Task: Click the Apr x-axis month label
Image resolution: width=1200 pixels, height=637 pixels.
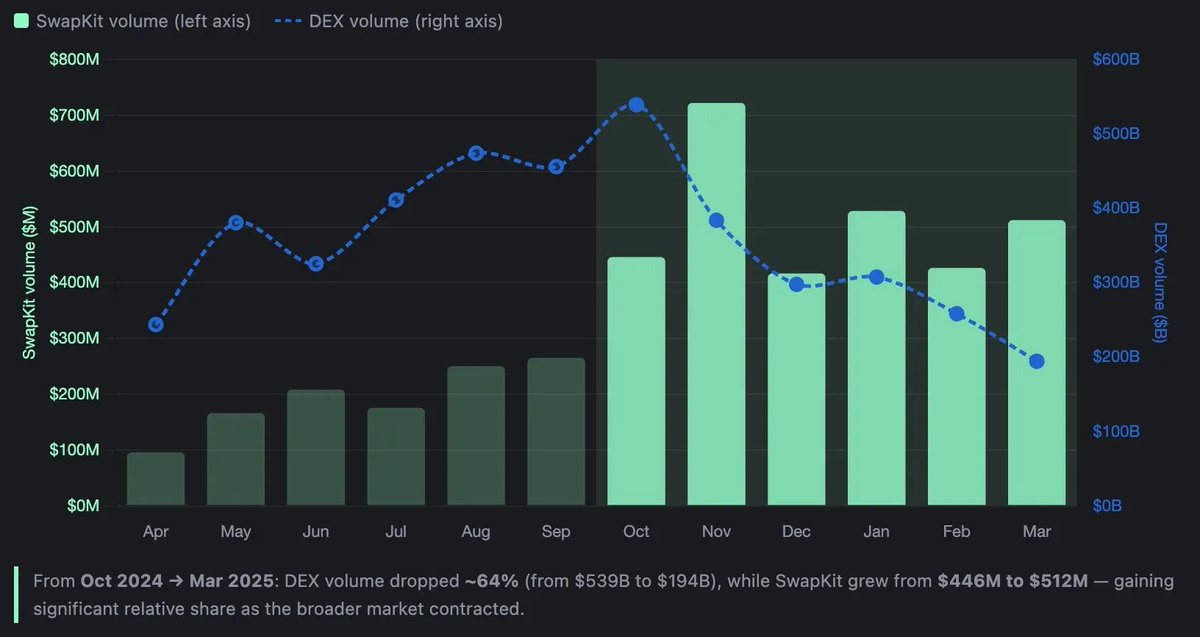Action: tap(156, 533)
